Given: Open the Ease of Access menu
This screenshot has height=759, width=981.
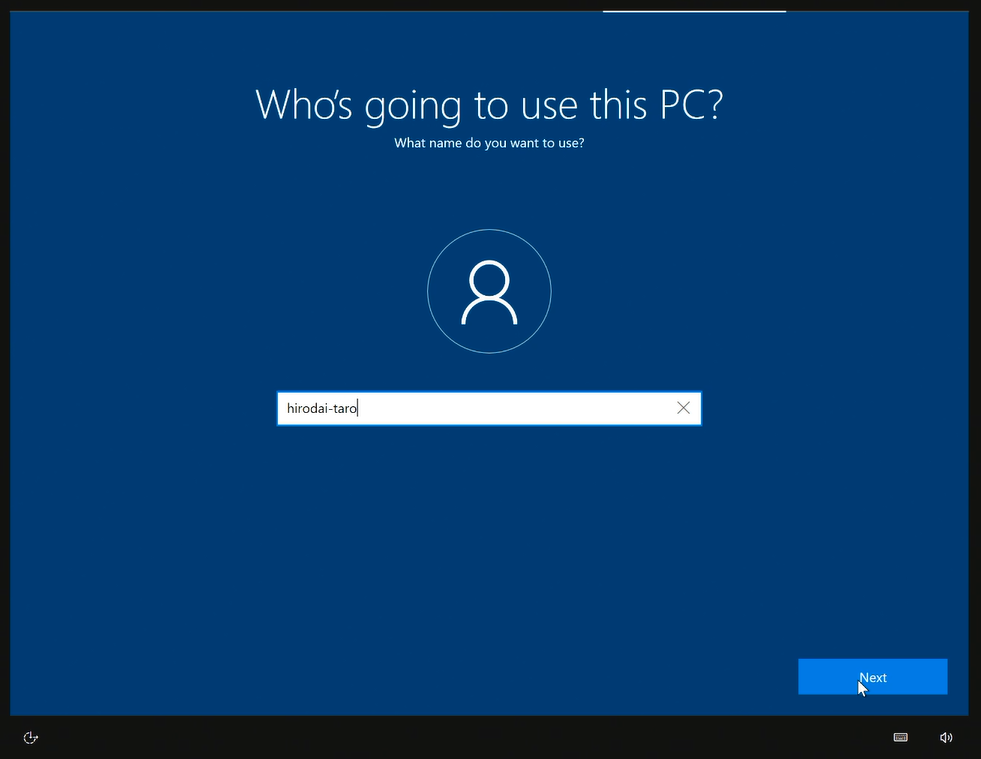Looking at the screenshot, I should pos(31,738).
